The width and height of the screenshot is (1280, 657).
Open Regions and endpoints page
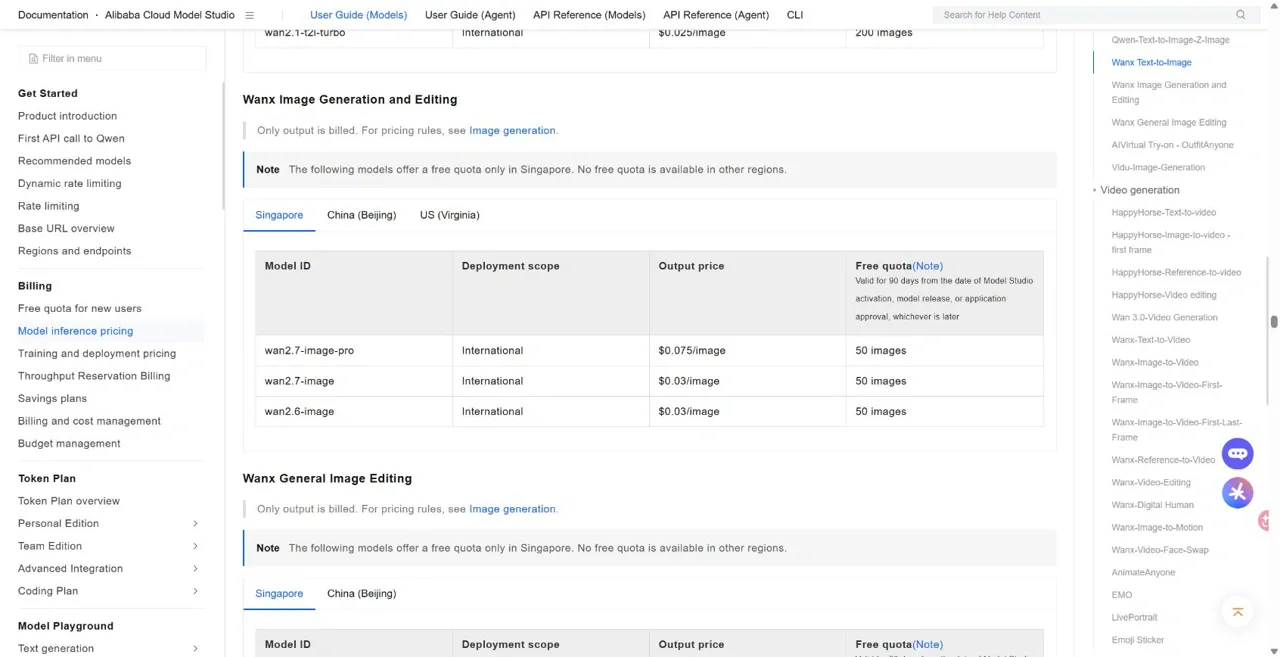point(74,251)
